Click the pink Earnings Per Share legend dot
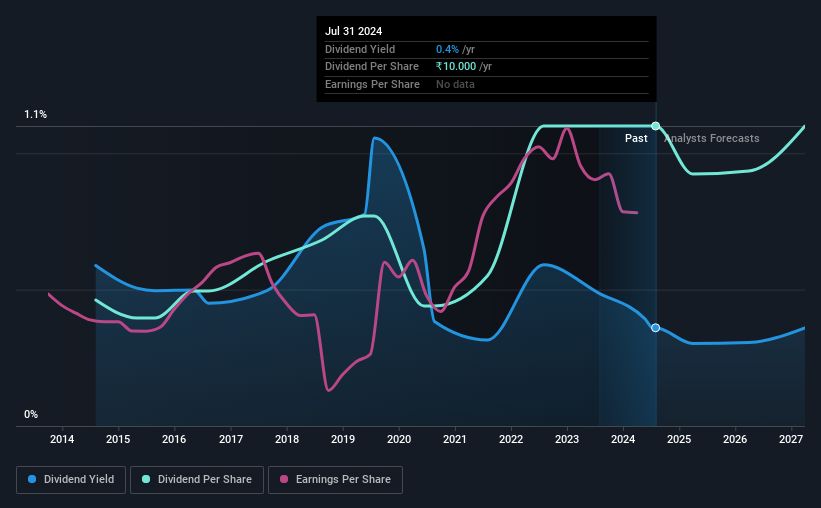This screenshot has width=821, height=508. coord(284,479)
